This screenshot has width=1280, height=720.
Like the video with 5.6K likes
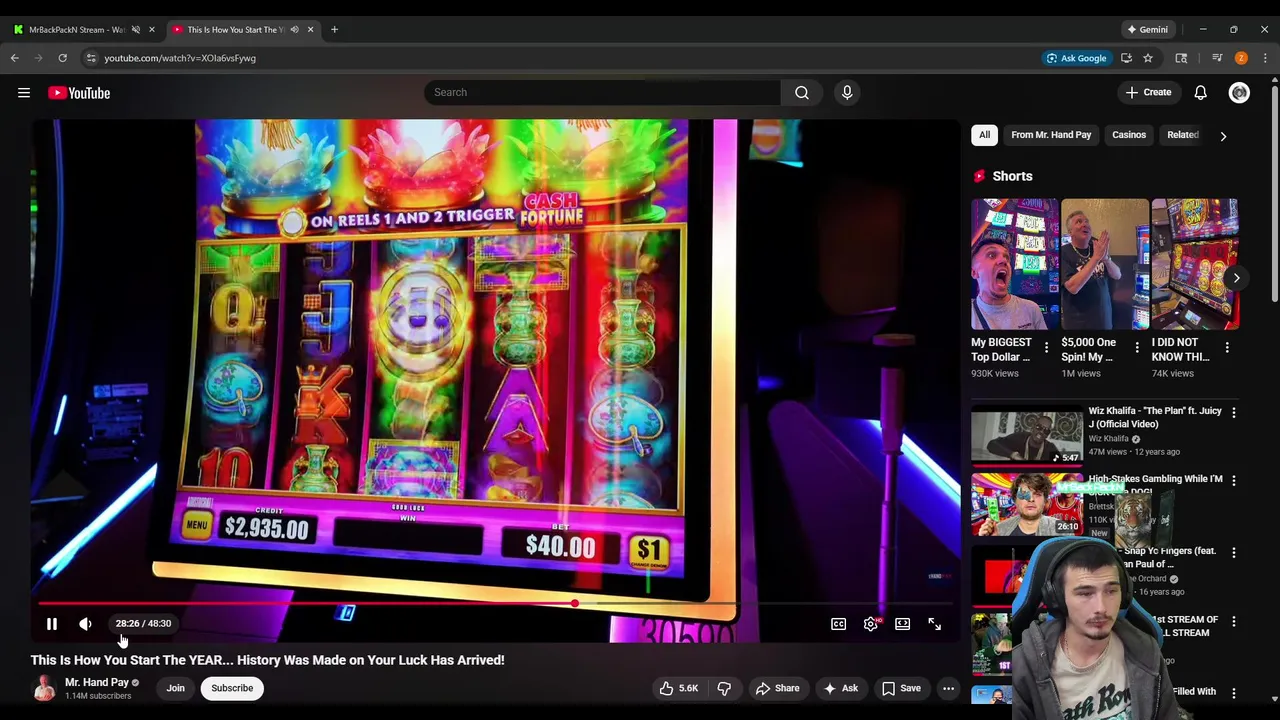coord(678,688)
